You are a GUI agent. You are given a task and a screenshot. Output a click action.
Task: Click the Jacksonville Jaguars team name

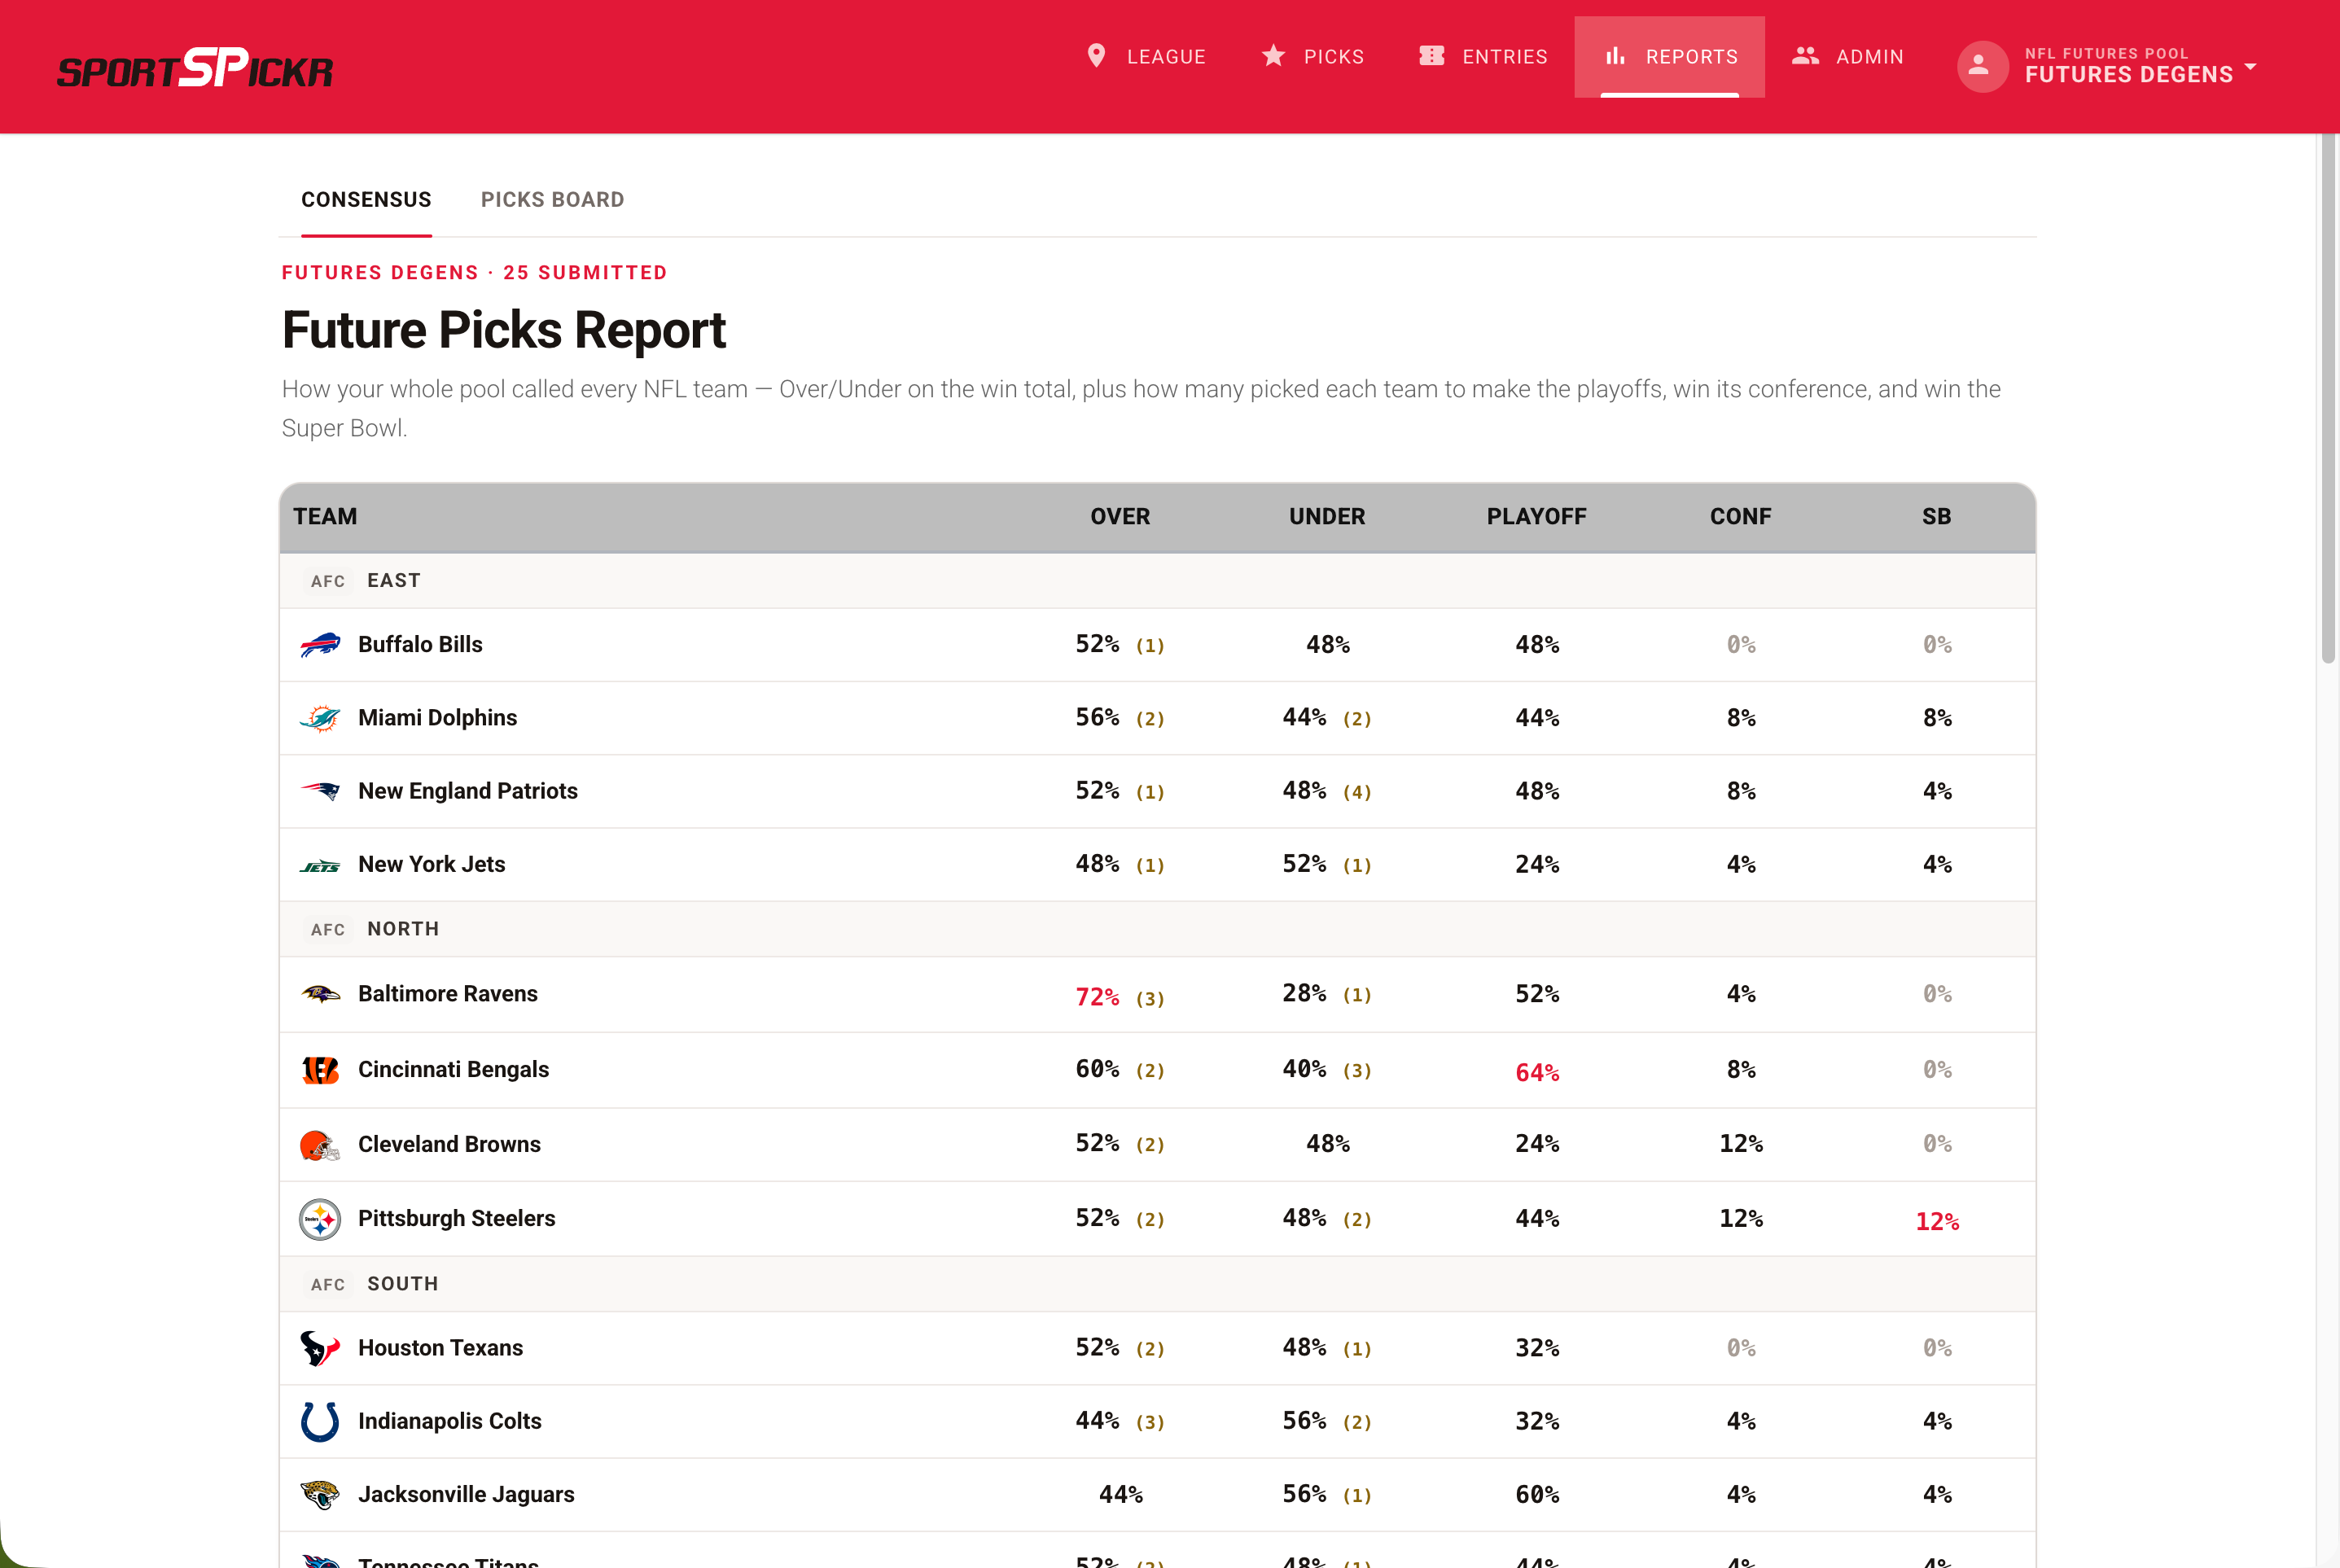pos(466,1495)
